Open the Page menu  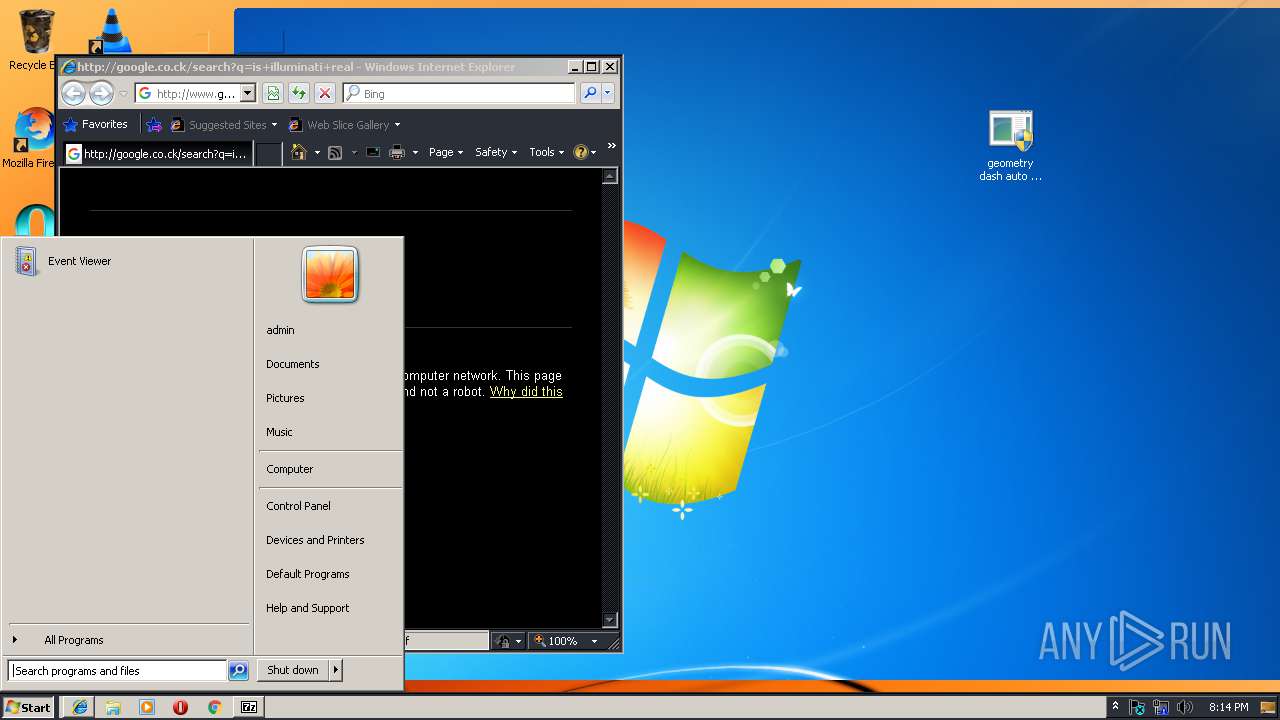point(446,152)
